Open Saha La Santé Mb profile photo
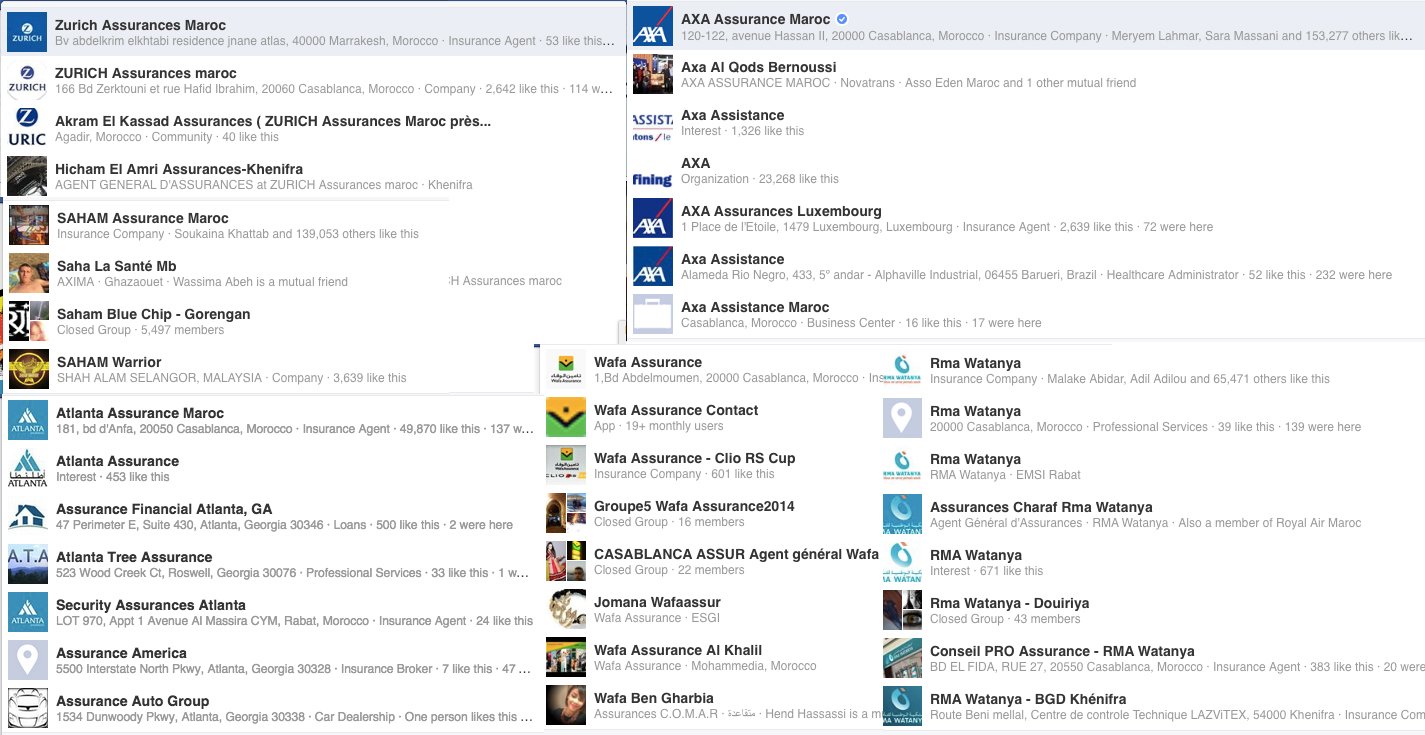The width and height of the screenshot is (1425, 735). coord(28,273)
